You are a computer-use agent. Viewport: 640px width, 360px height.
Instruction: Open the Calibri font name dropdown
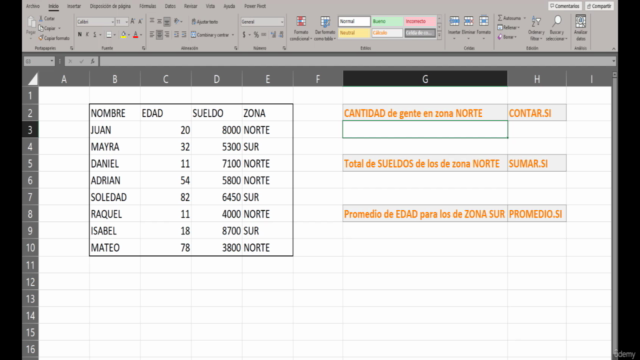[112, 22]
